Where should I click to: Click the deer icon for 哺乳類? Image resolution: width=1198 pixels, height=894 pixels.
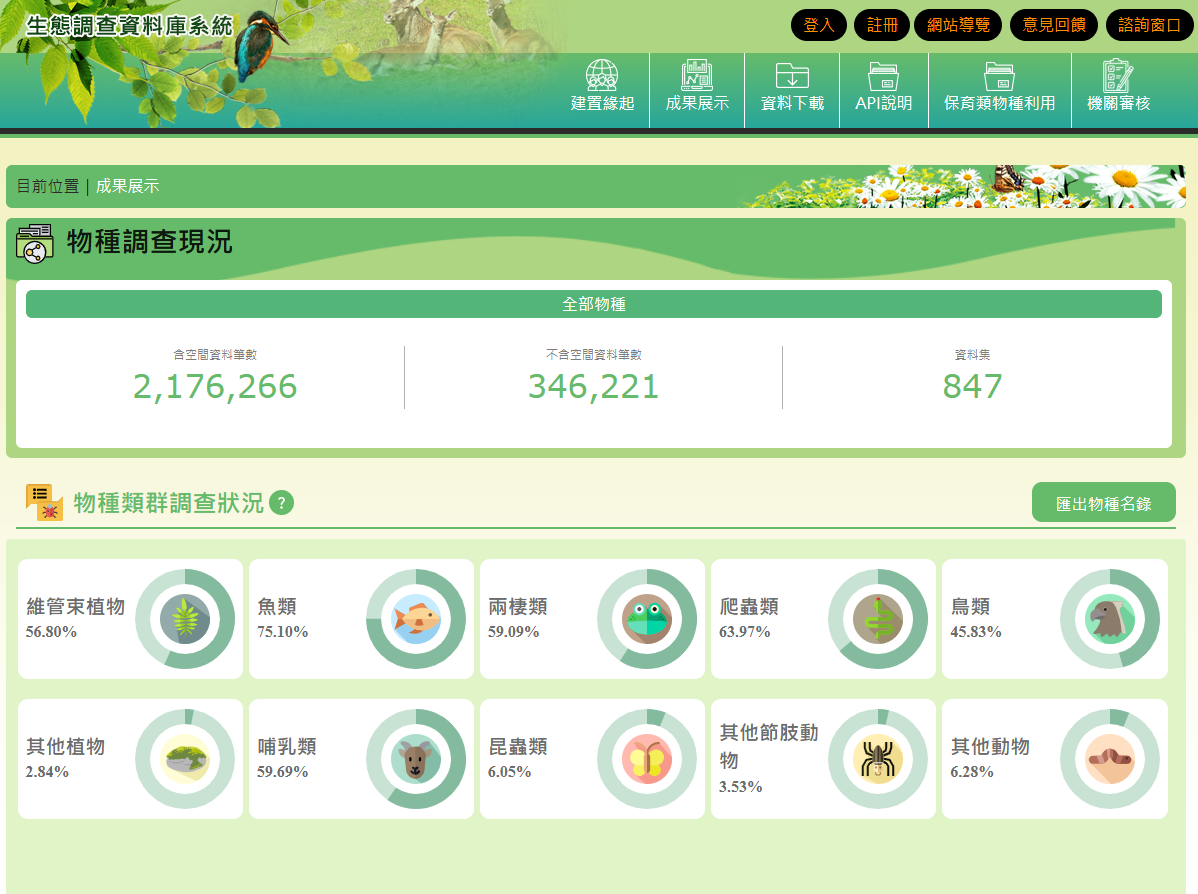tap(416, 759)
